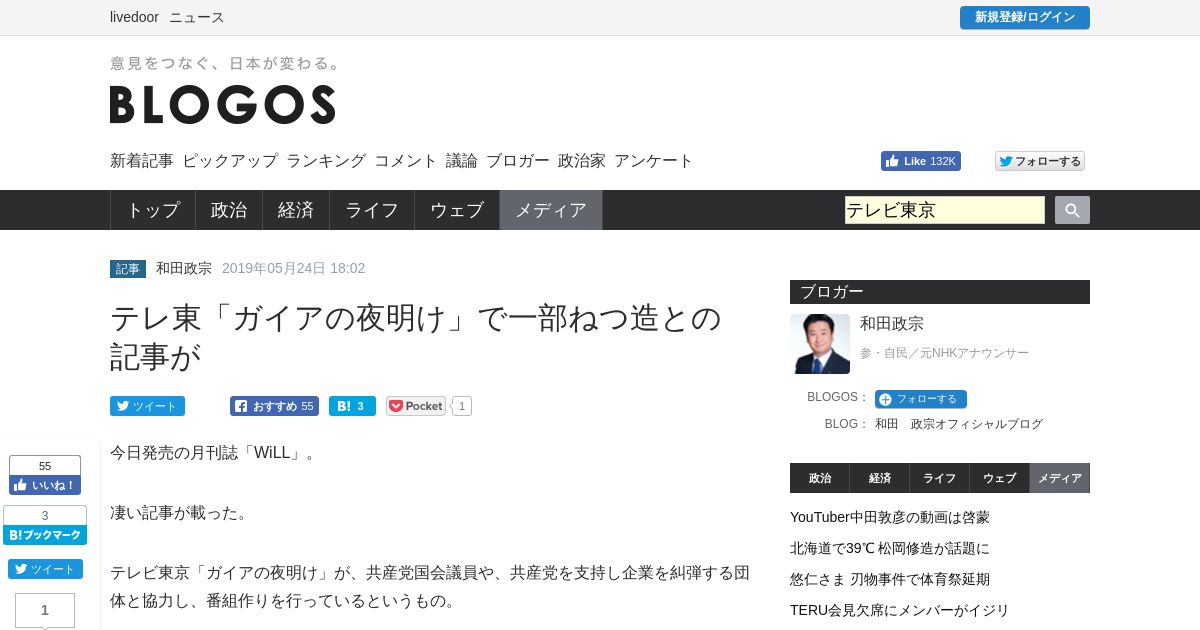
Task: Select the トップ tab in the dark navigation bar
Action: pyautogui.click(x=153, y=210)
